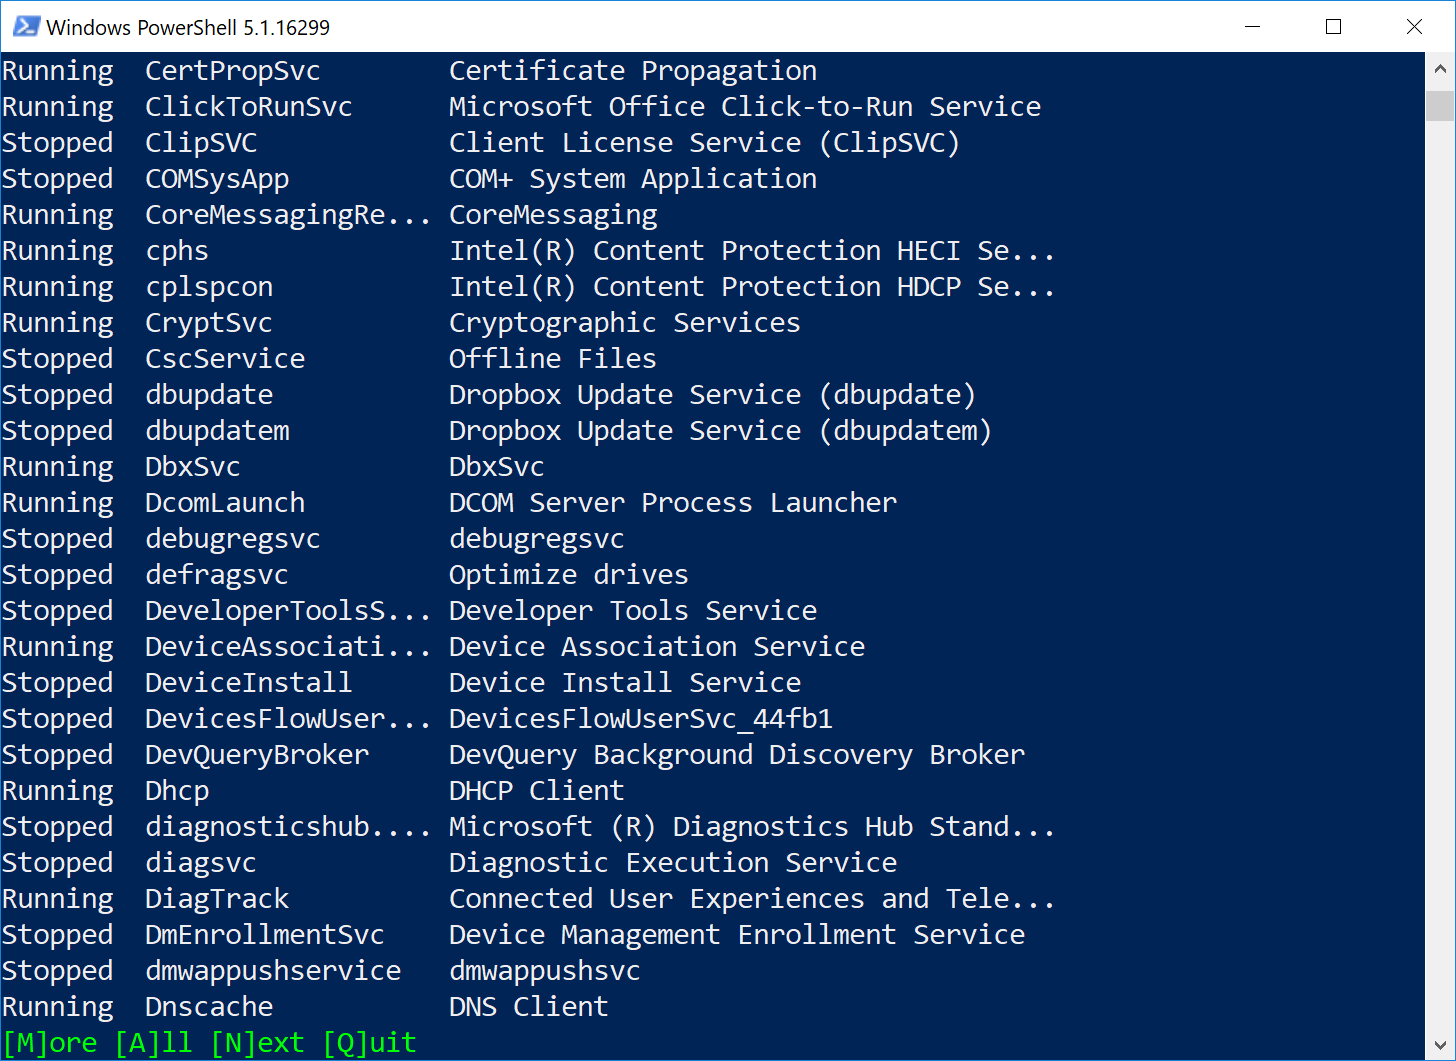
Task: Click 'Microsoft Office Click-to-Run Service' text
Action: click(x=745, y=107)
